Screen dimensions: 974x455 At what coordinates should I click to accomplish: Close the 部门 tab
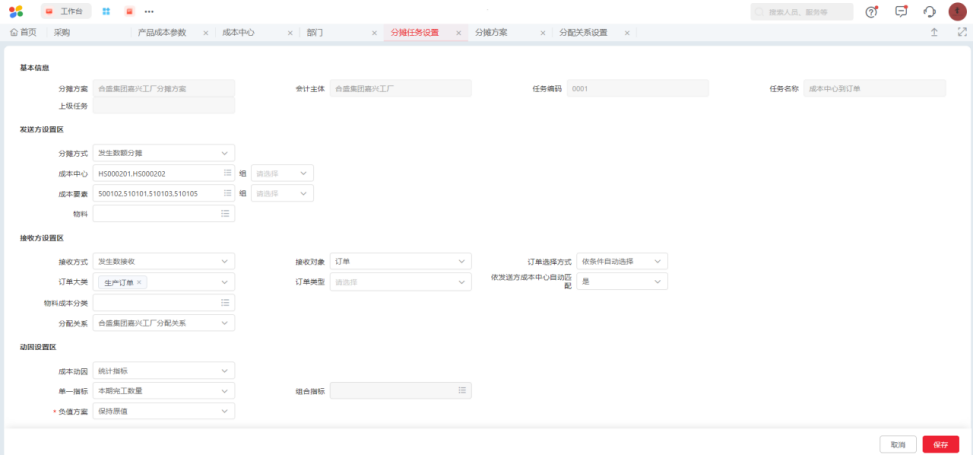point(374,33)
